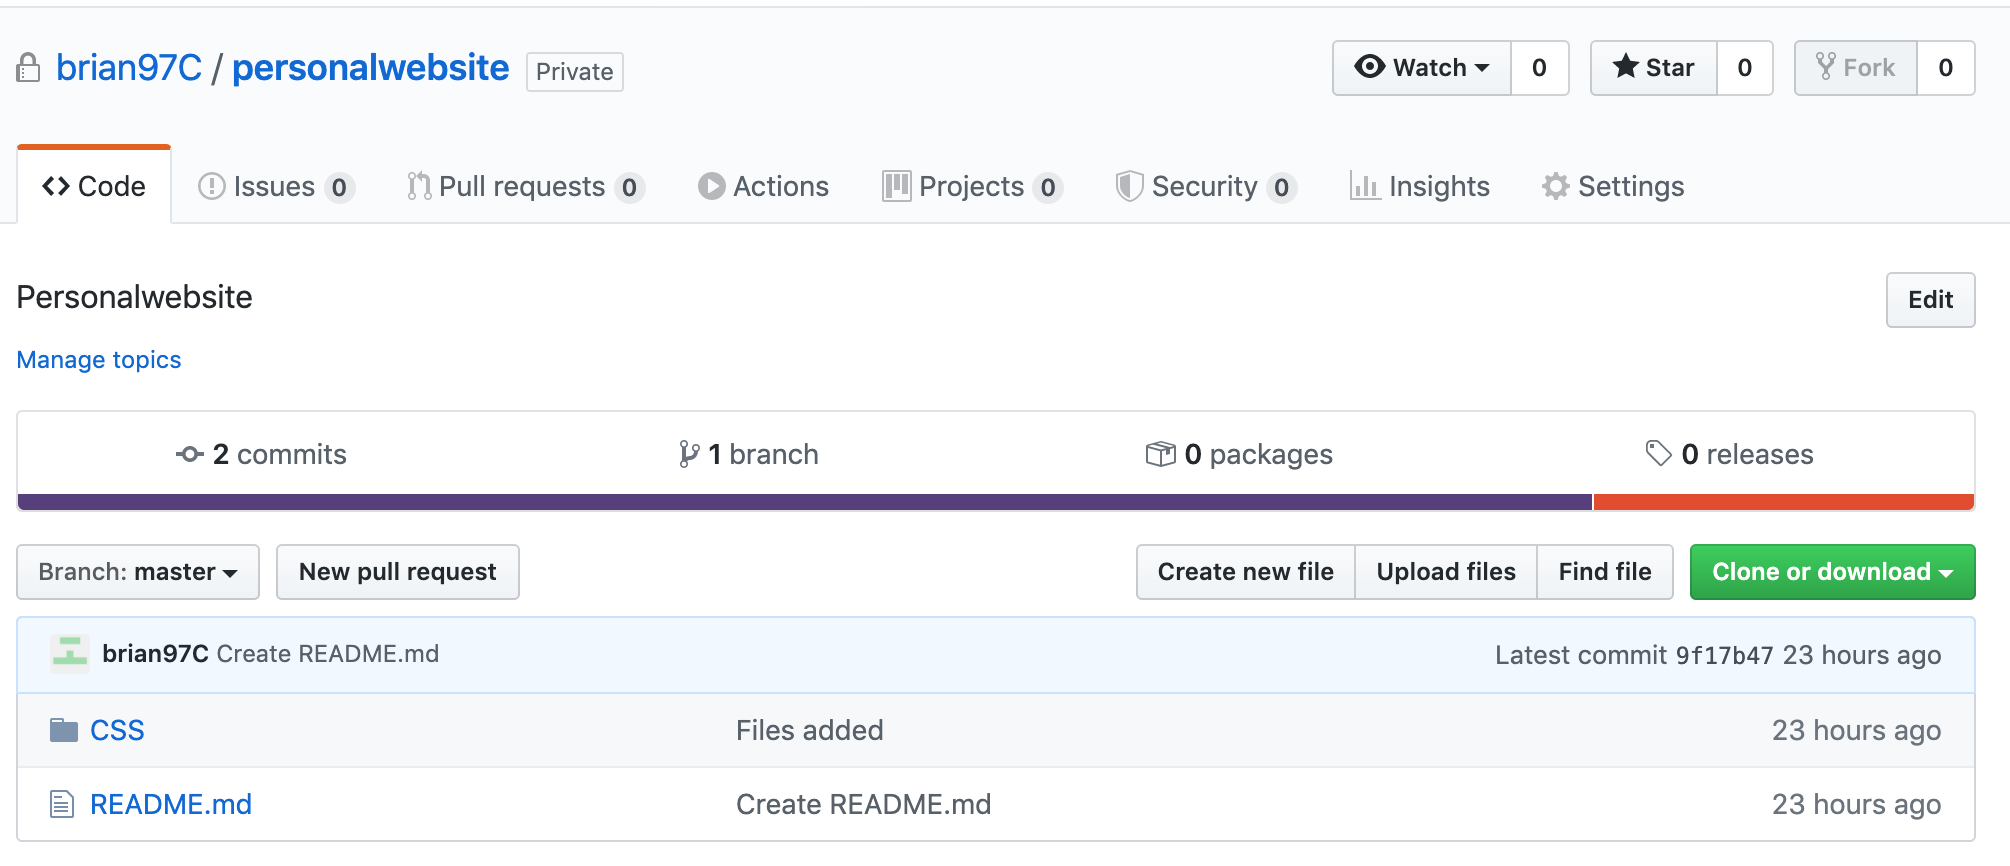Image resolution: width=2010 pixels, height=866 pixels.
Task: Click the CSS folder icon
Action: point(64,730)
